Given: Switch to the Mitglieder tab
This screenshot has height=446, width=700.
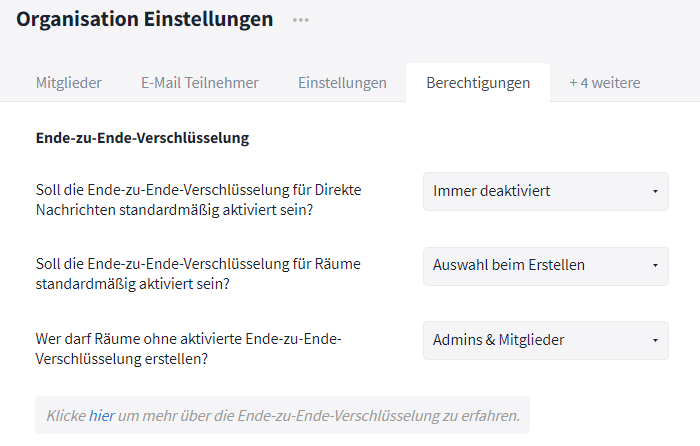Looking at the screenshot, I should tap(69, 83).
